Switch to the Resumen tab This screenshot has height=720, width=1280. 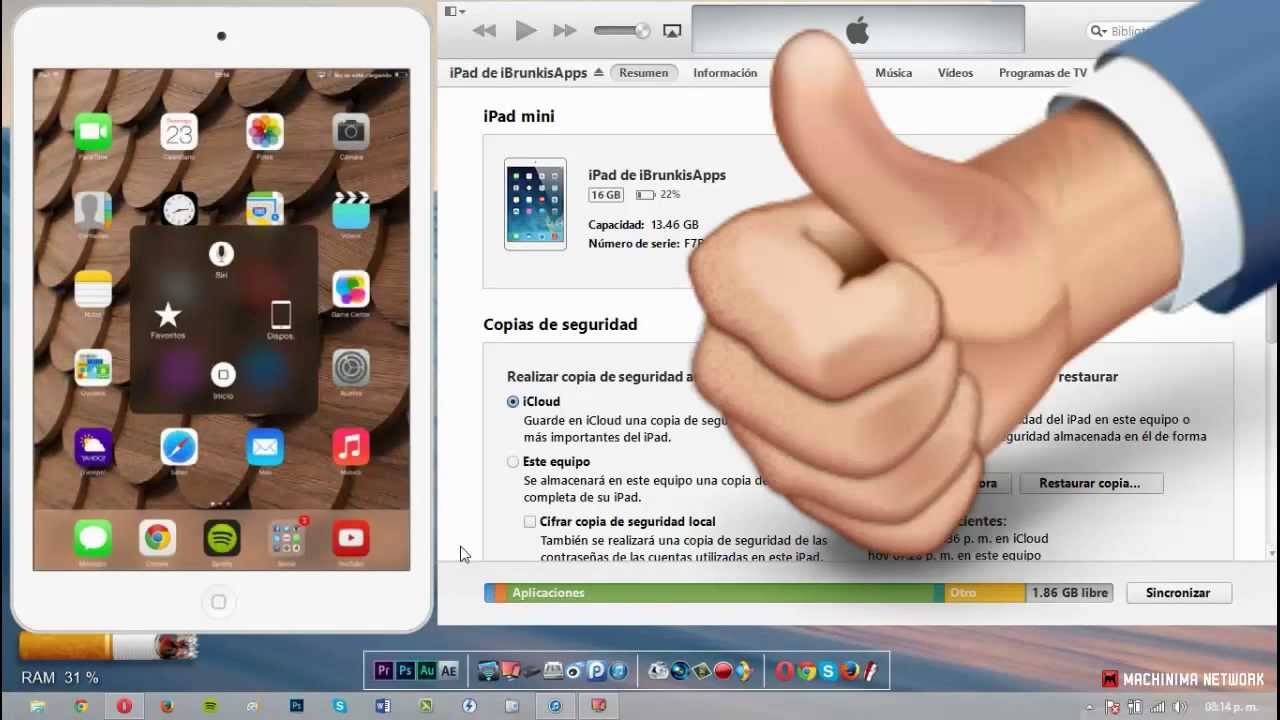coord(643,73)
